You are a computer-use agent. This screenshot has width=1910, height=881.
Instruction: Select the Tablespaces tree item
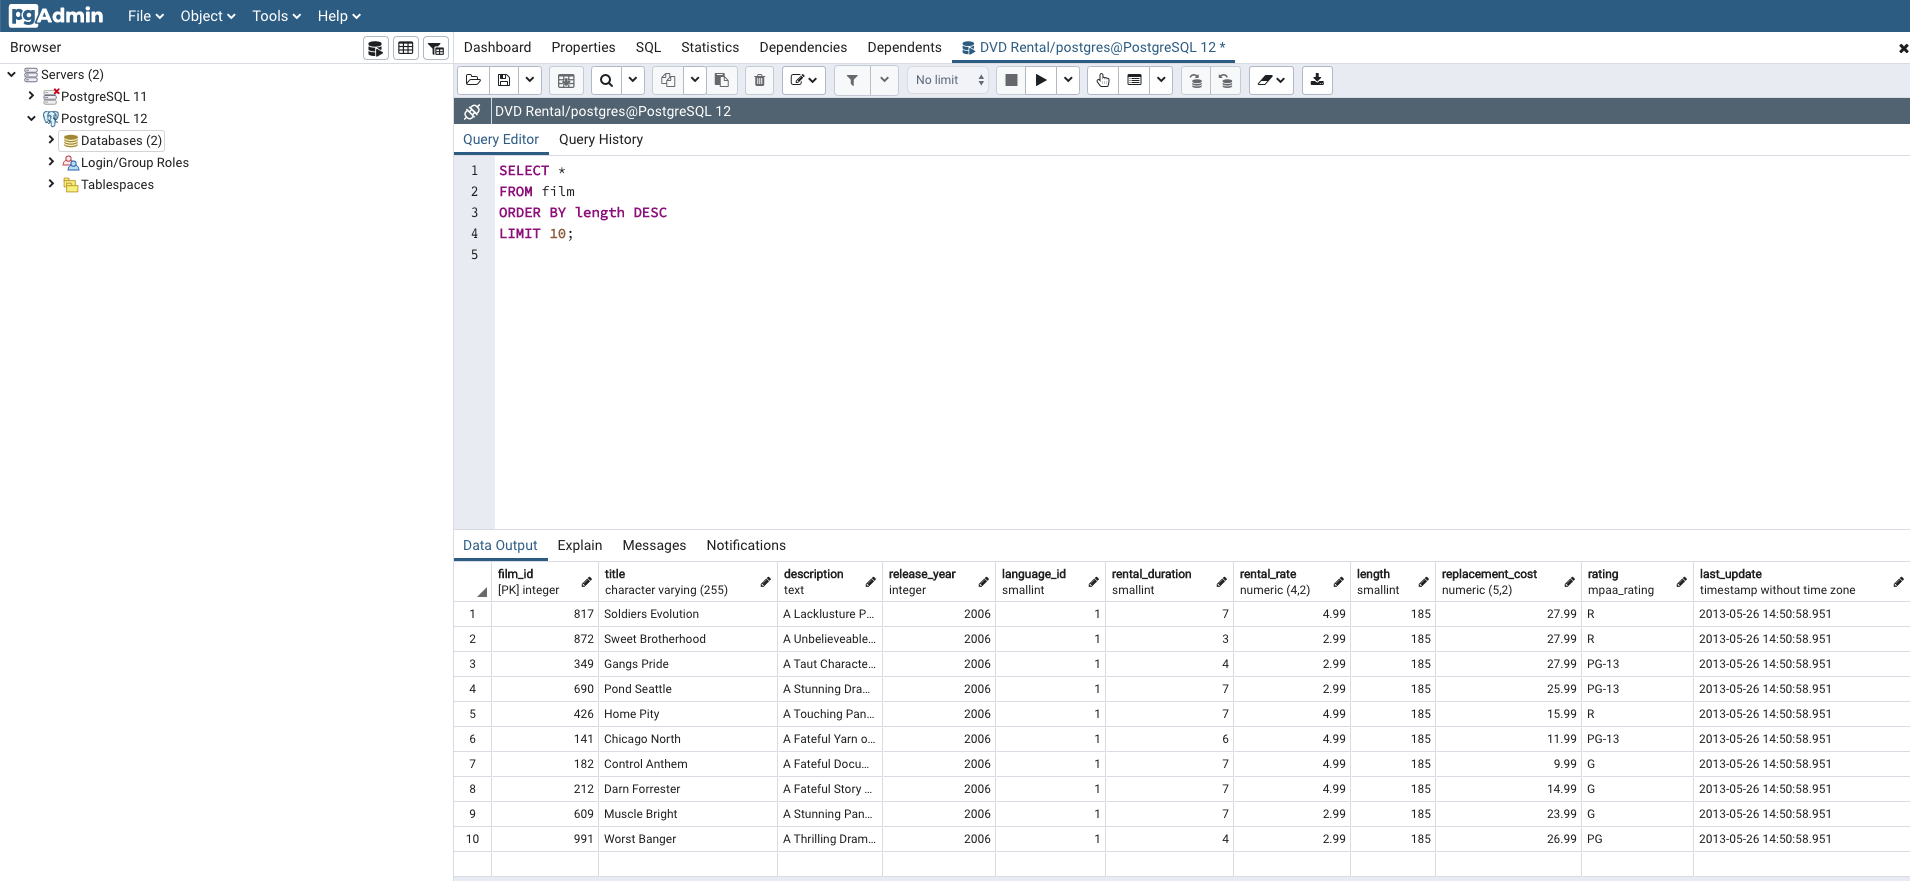[x=117, y=185]
